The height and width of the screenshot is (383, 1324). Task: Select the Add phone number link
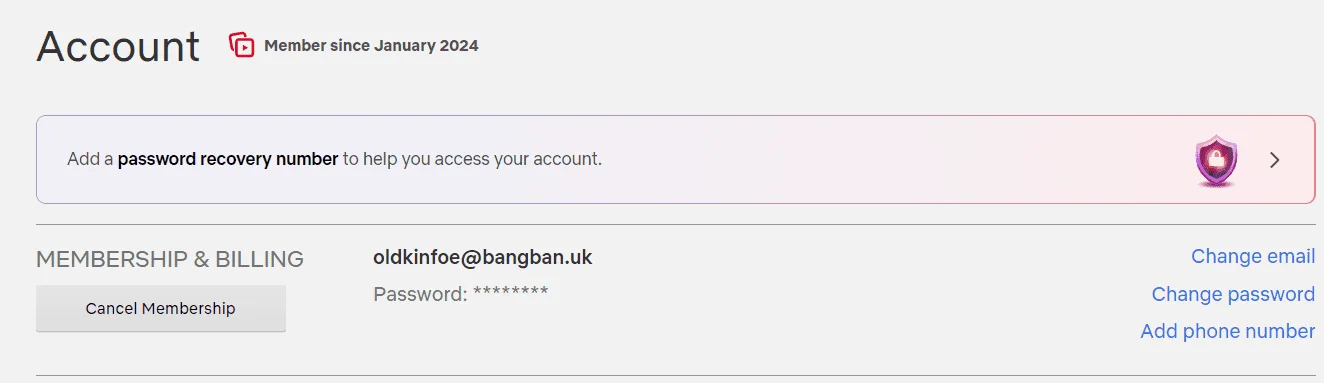coord(1227,331)
